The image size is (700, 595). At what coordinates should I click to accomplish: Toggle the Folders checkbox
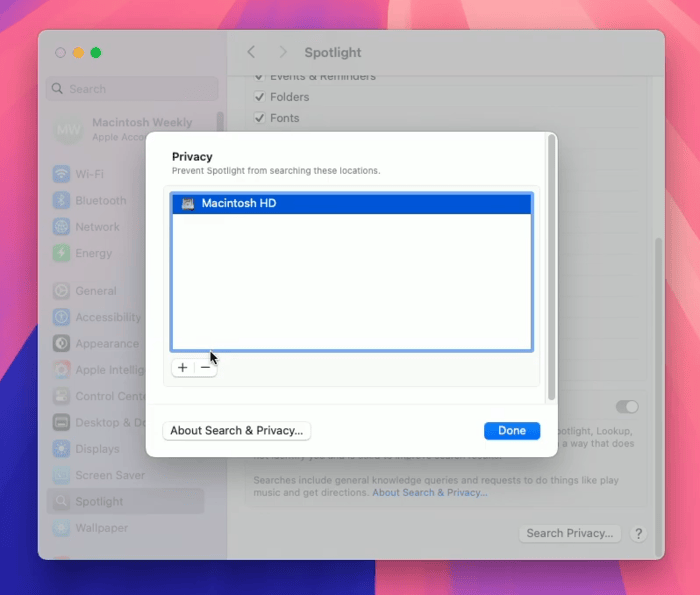pyautogui.click(x=259, y=97)
